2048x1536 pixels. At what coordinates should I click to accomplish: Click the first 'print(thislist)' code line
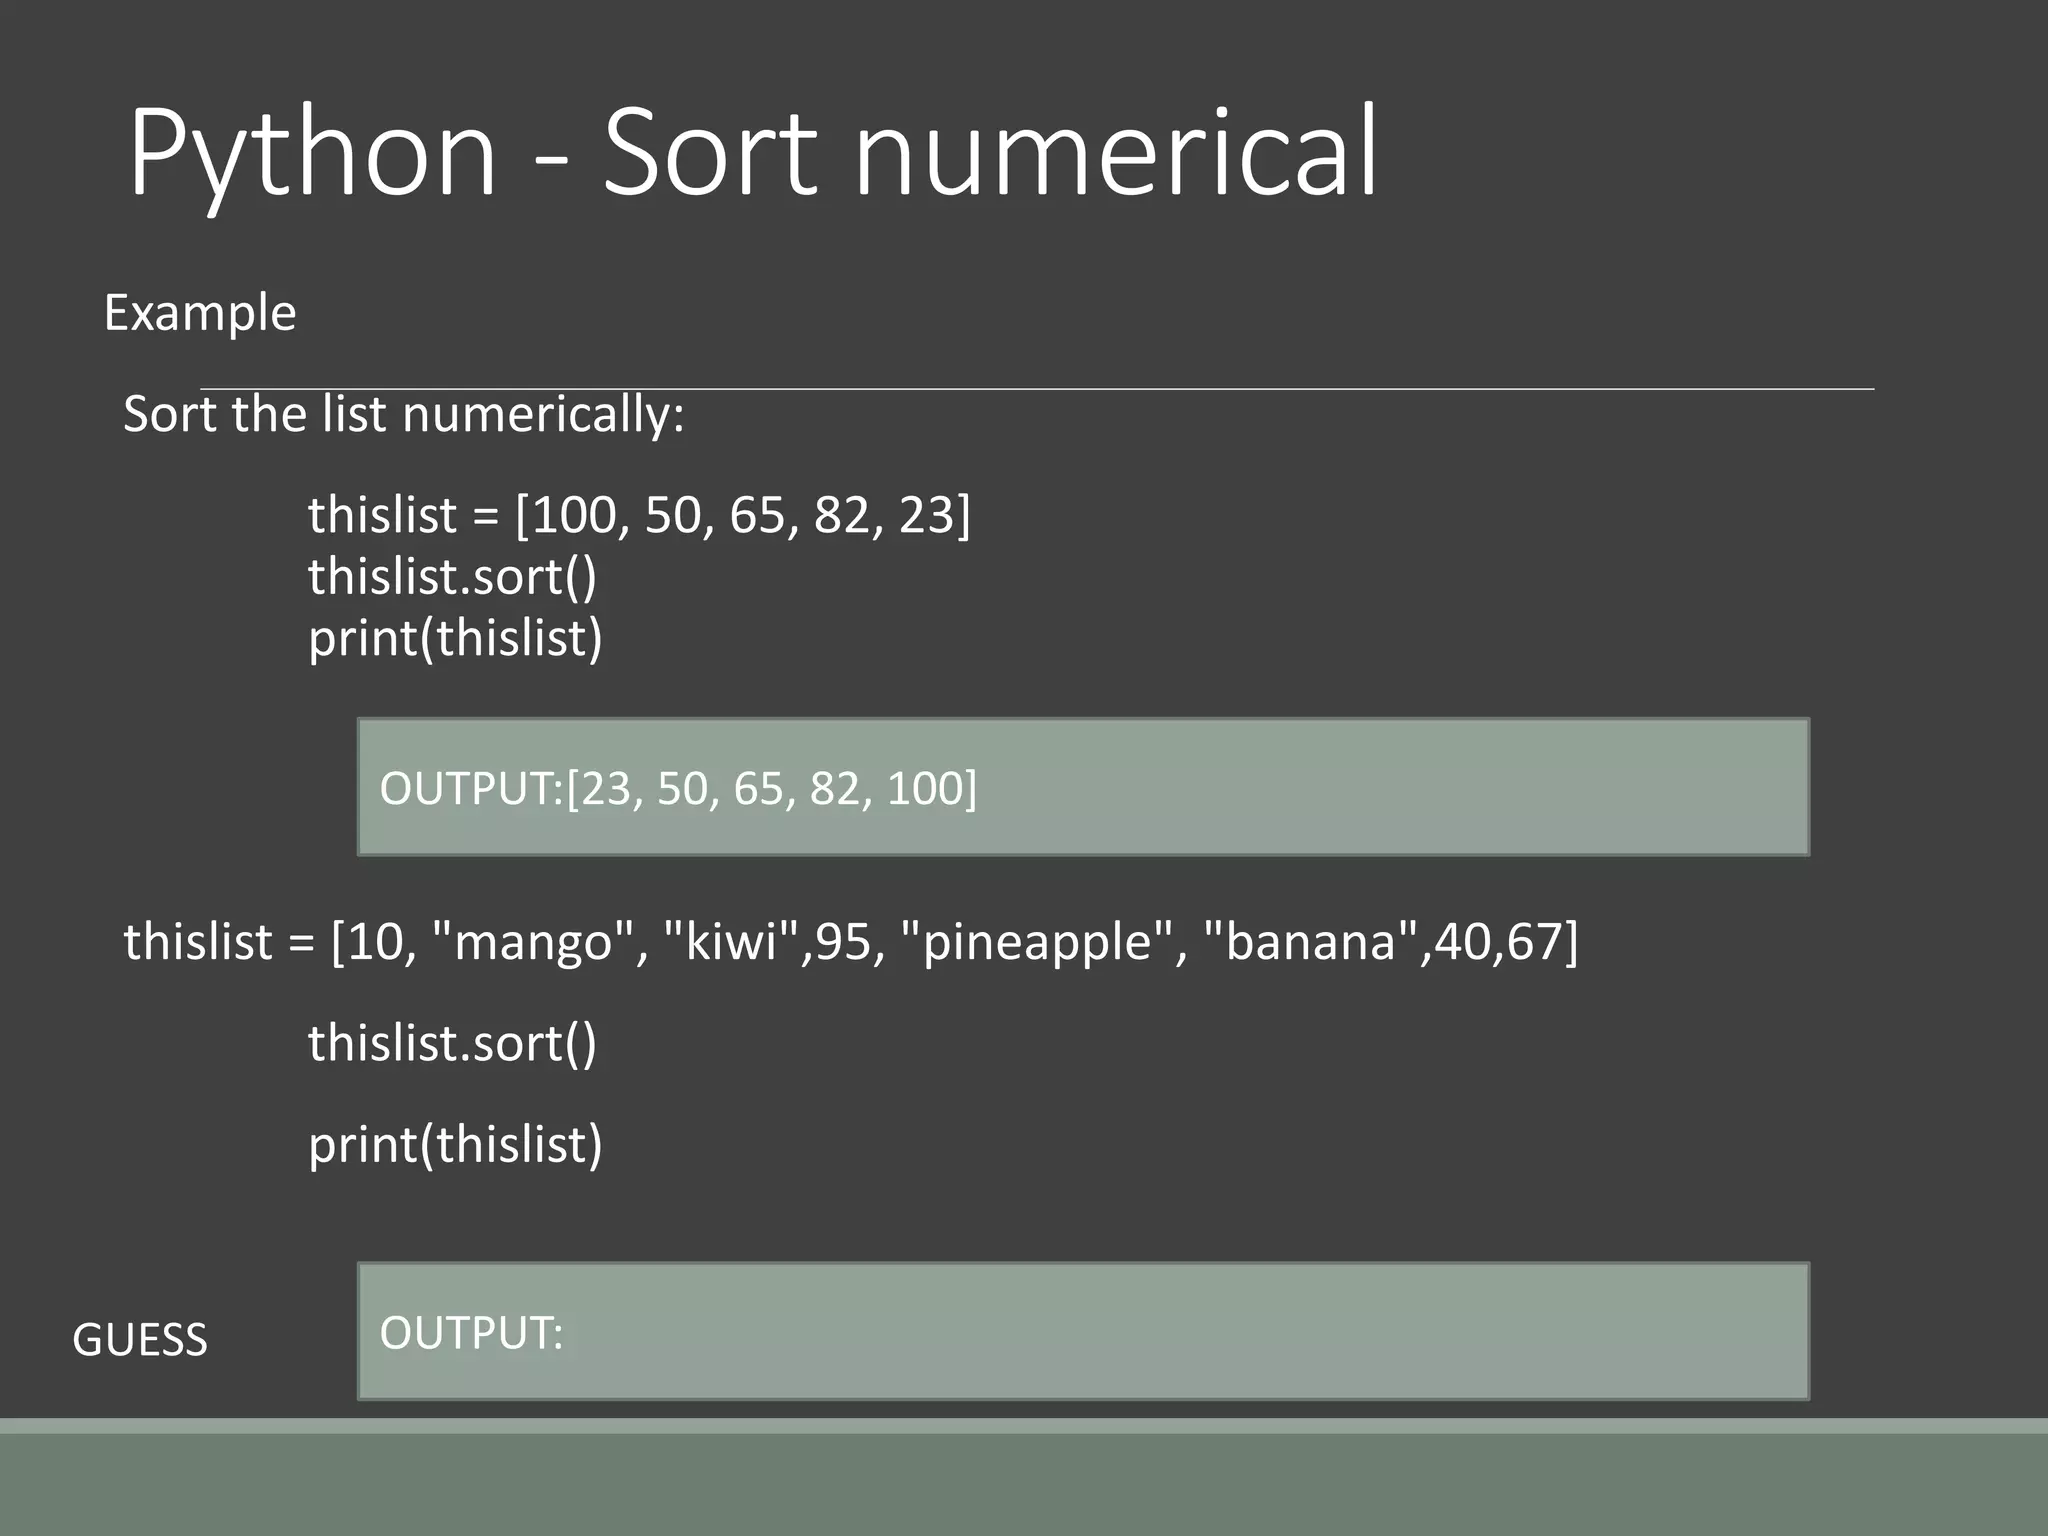[455, 638]
